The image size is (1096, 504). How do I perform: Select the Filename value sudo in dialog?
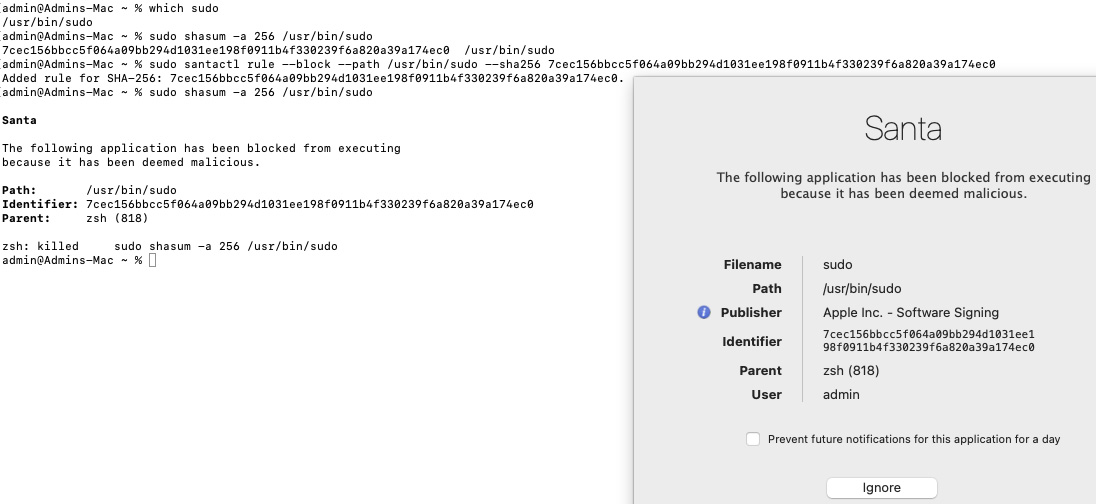tap(837, 265)
